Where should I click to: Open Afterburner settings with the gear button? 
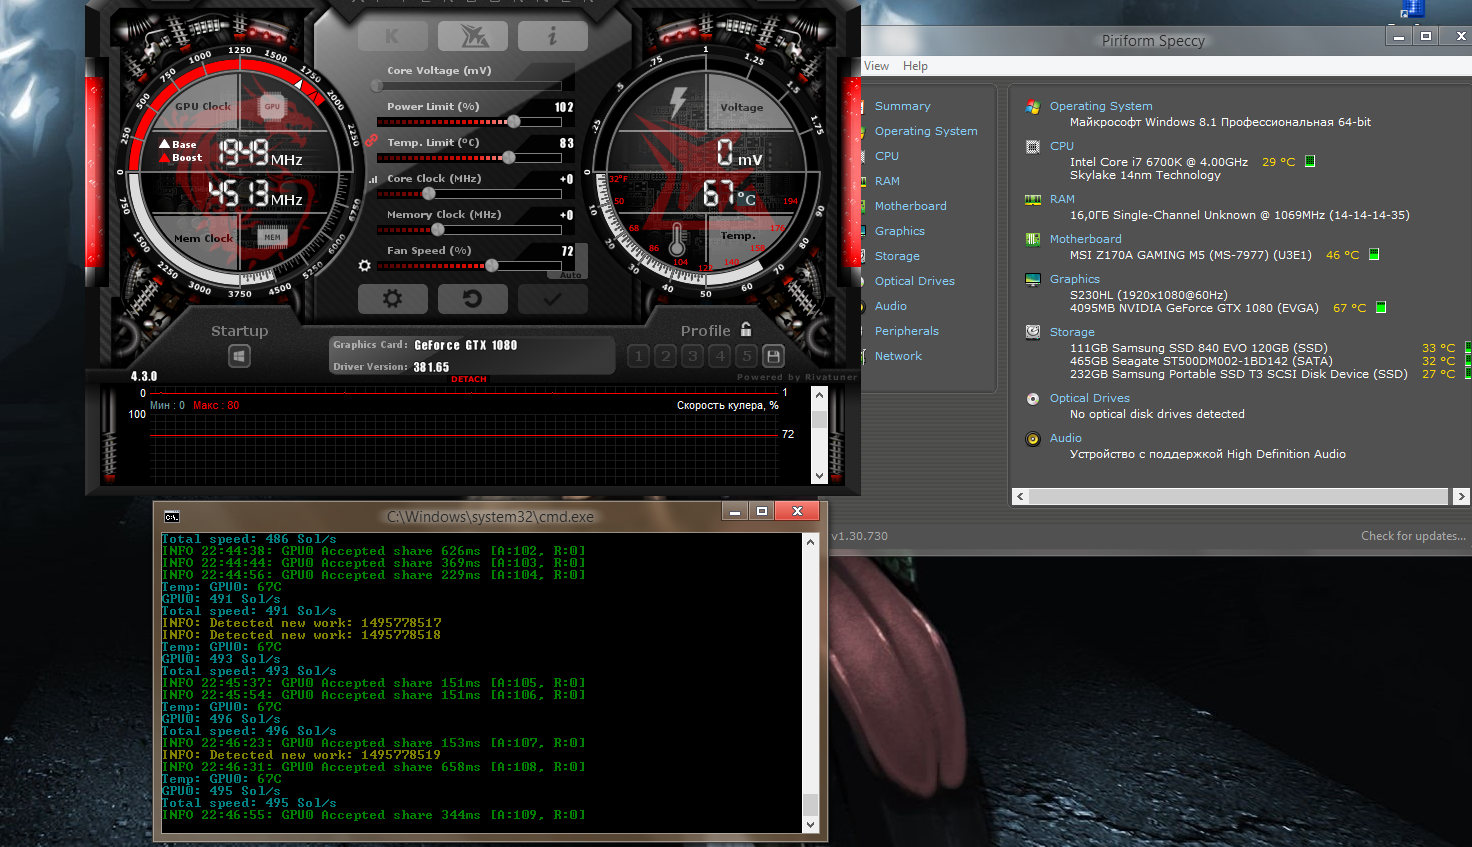[393, 299]
